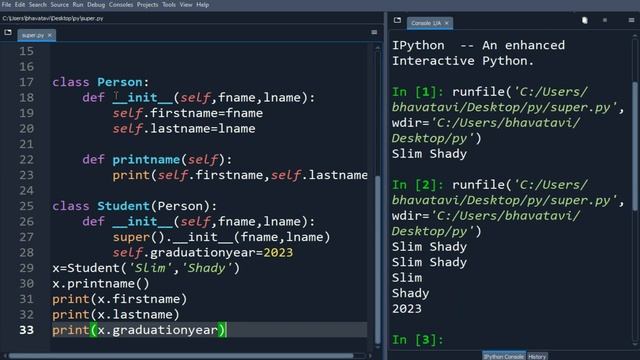Click 'self.graduationyear=2023' code line
Screen dimensions: 640x360
point(203,252)
